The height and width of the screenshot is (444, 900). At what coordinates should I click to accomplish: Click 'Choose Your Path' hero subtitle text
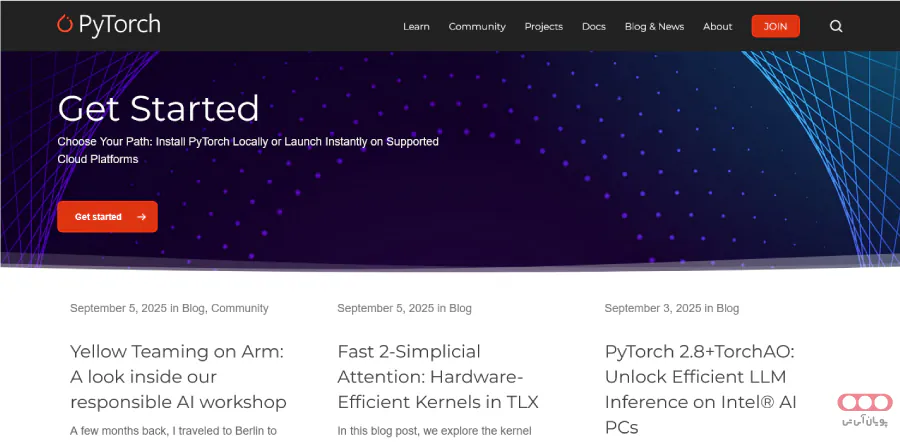(x=248, y=150)
